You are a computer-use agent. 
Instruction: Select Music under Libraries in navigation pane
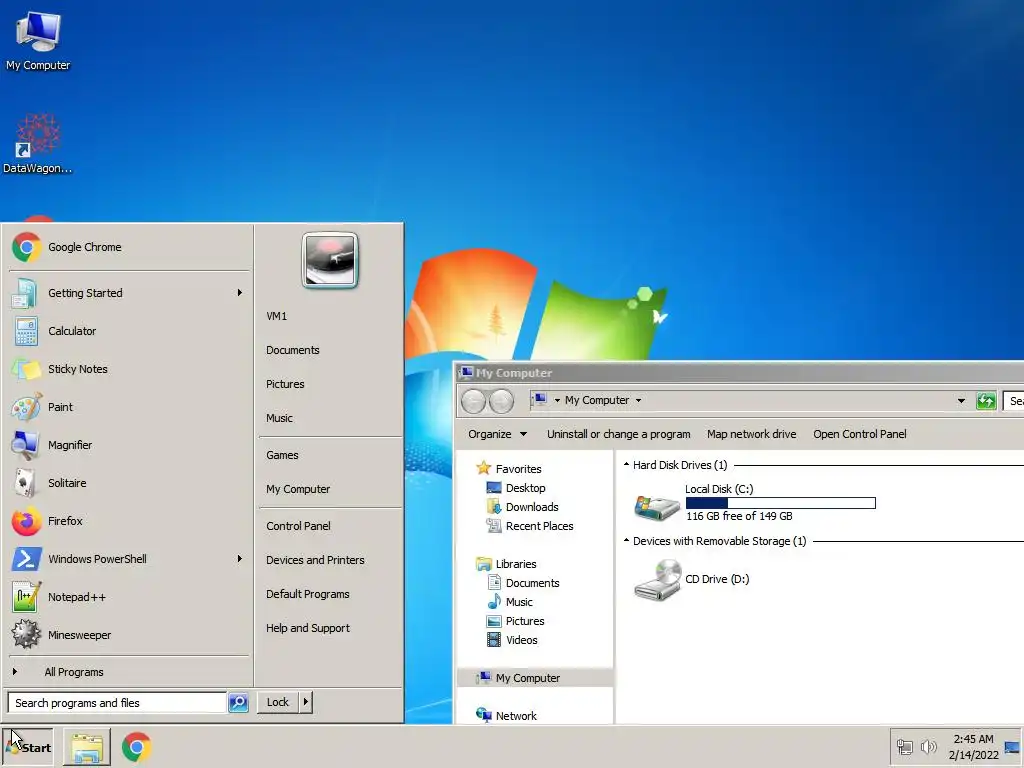[509, 602]
